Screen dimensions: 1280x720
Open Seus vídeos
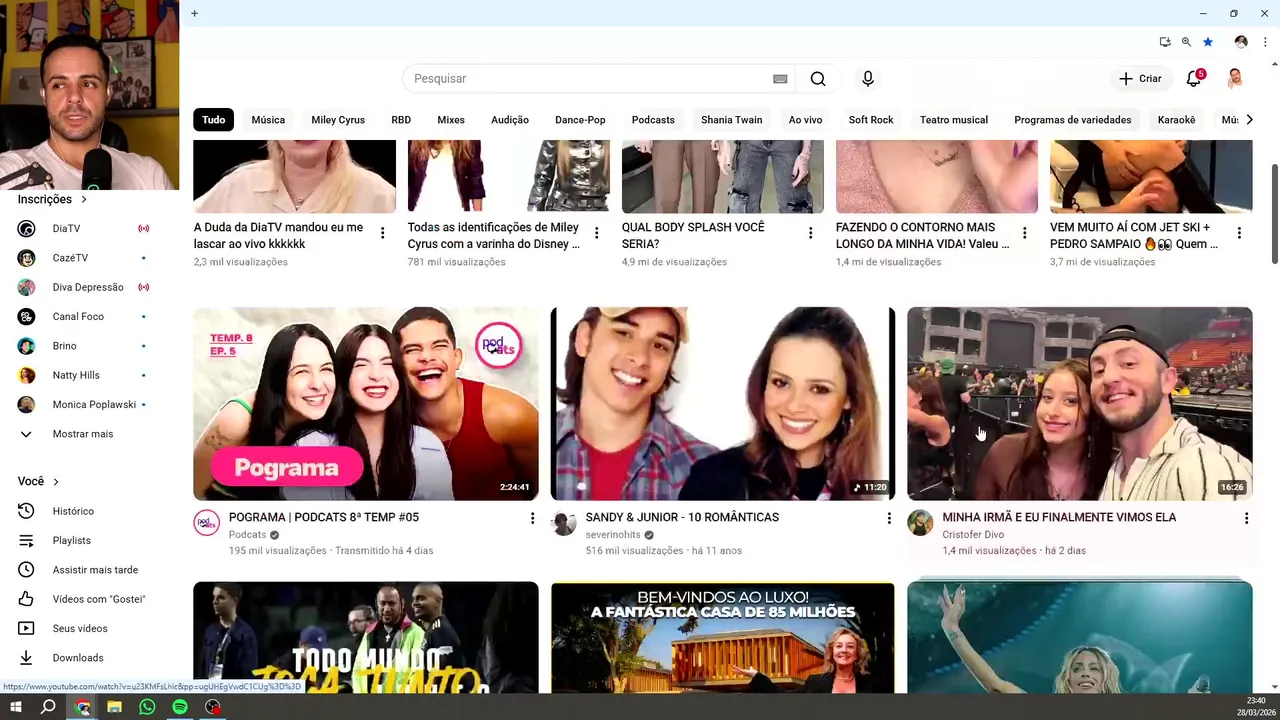85,629
